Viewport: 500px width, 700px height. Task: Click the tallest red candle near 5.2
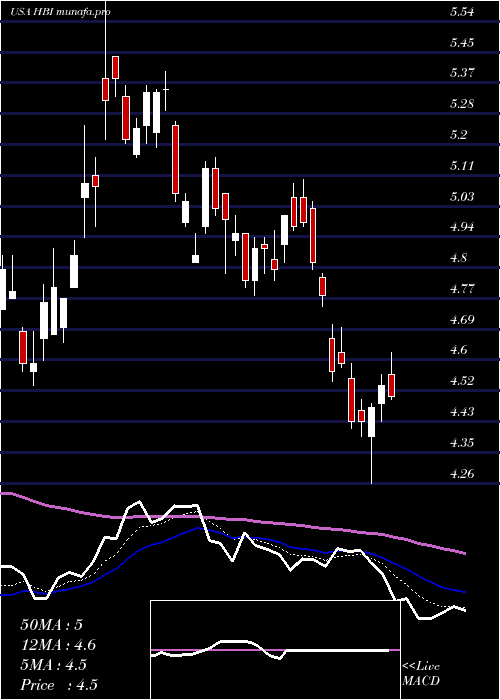pyautogui.click(x=175, y=159)
